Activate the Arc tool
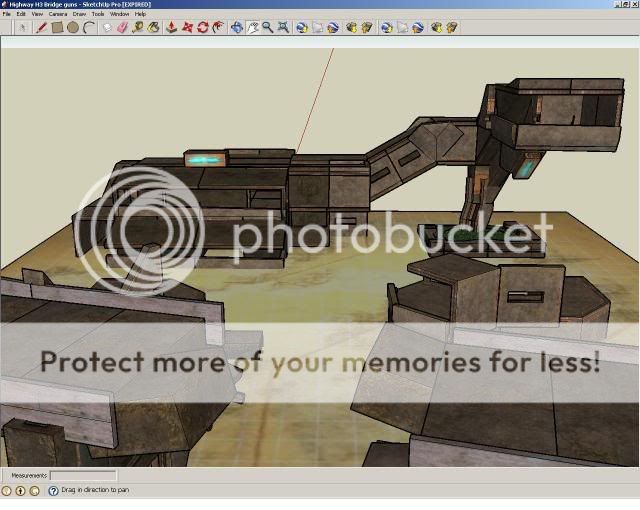640x510 pixels. pyautogui.click(x=89, y=28)
